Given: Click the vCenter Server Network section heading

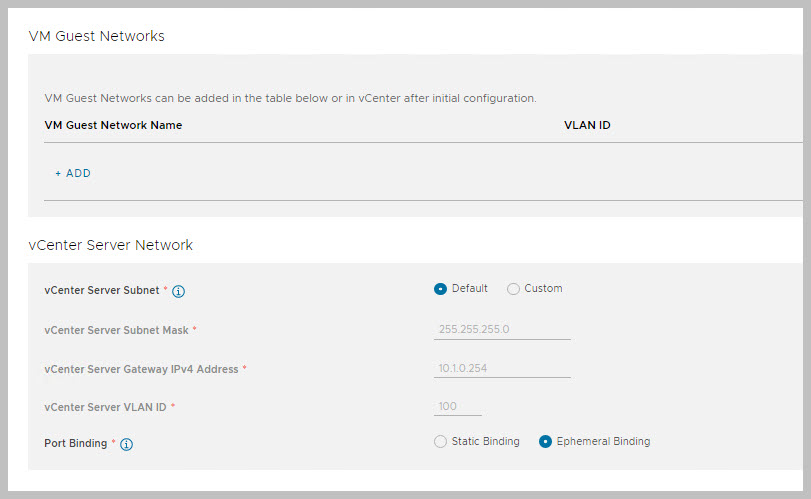Looking at the screenshot, I should (x=113, y=245).
